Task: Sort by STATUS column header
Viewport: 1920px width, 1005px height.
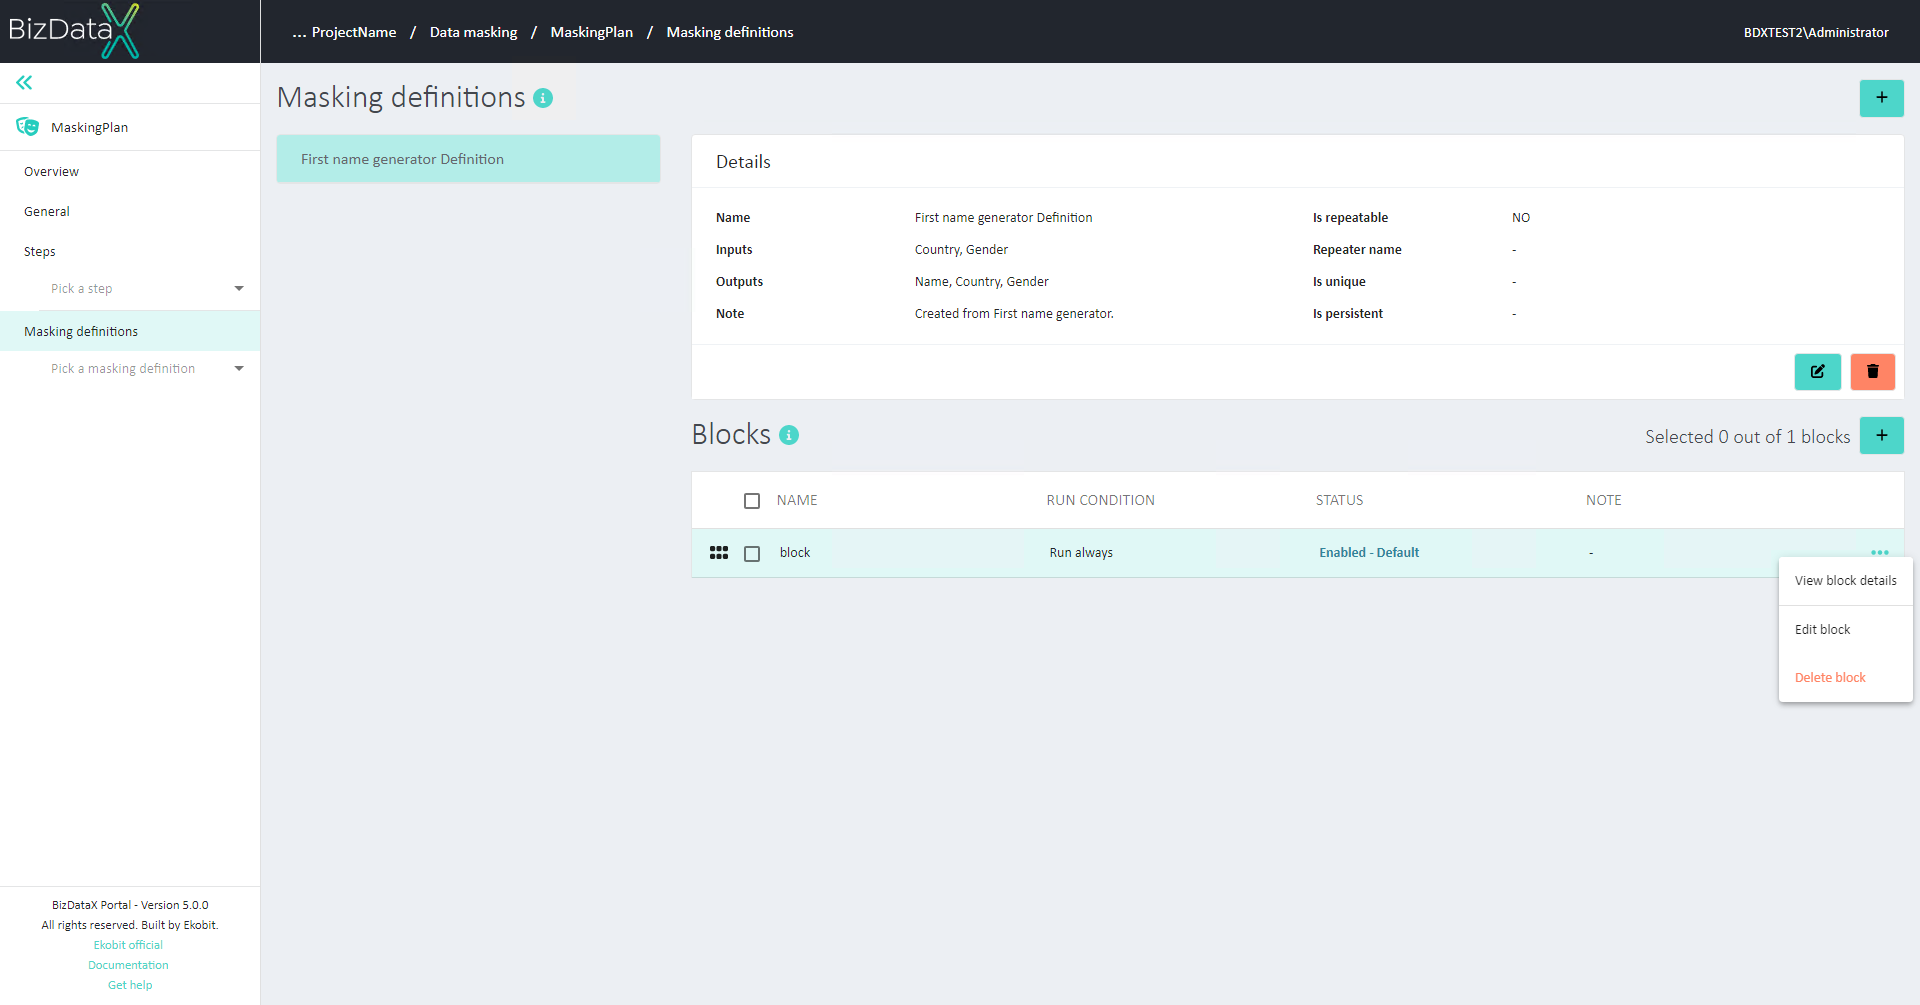Action: [x=1339, y=501]
